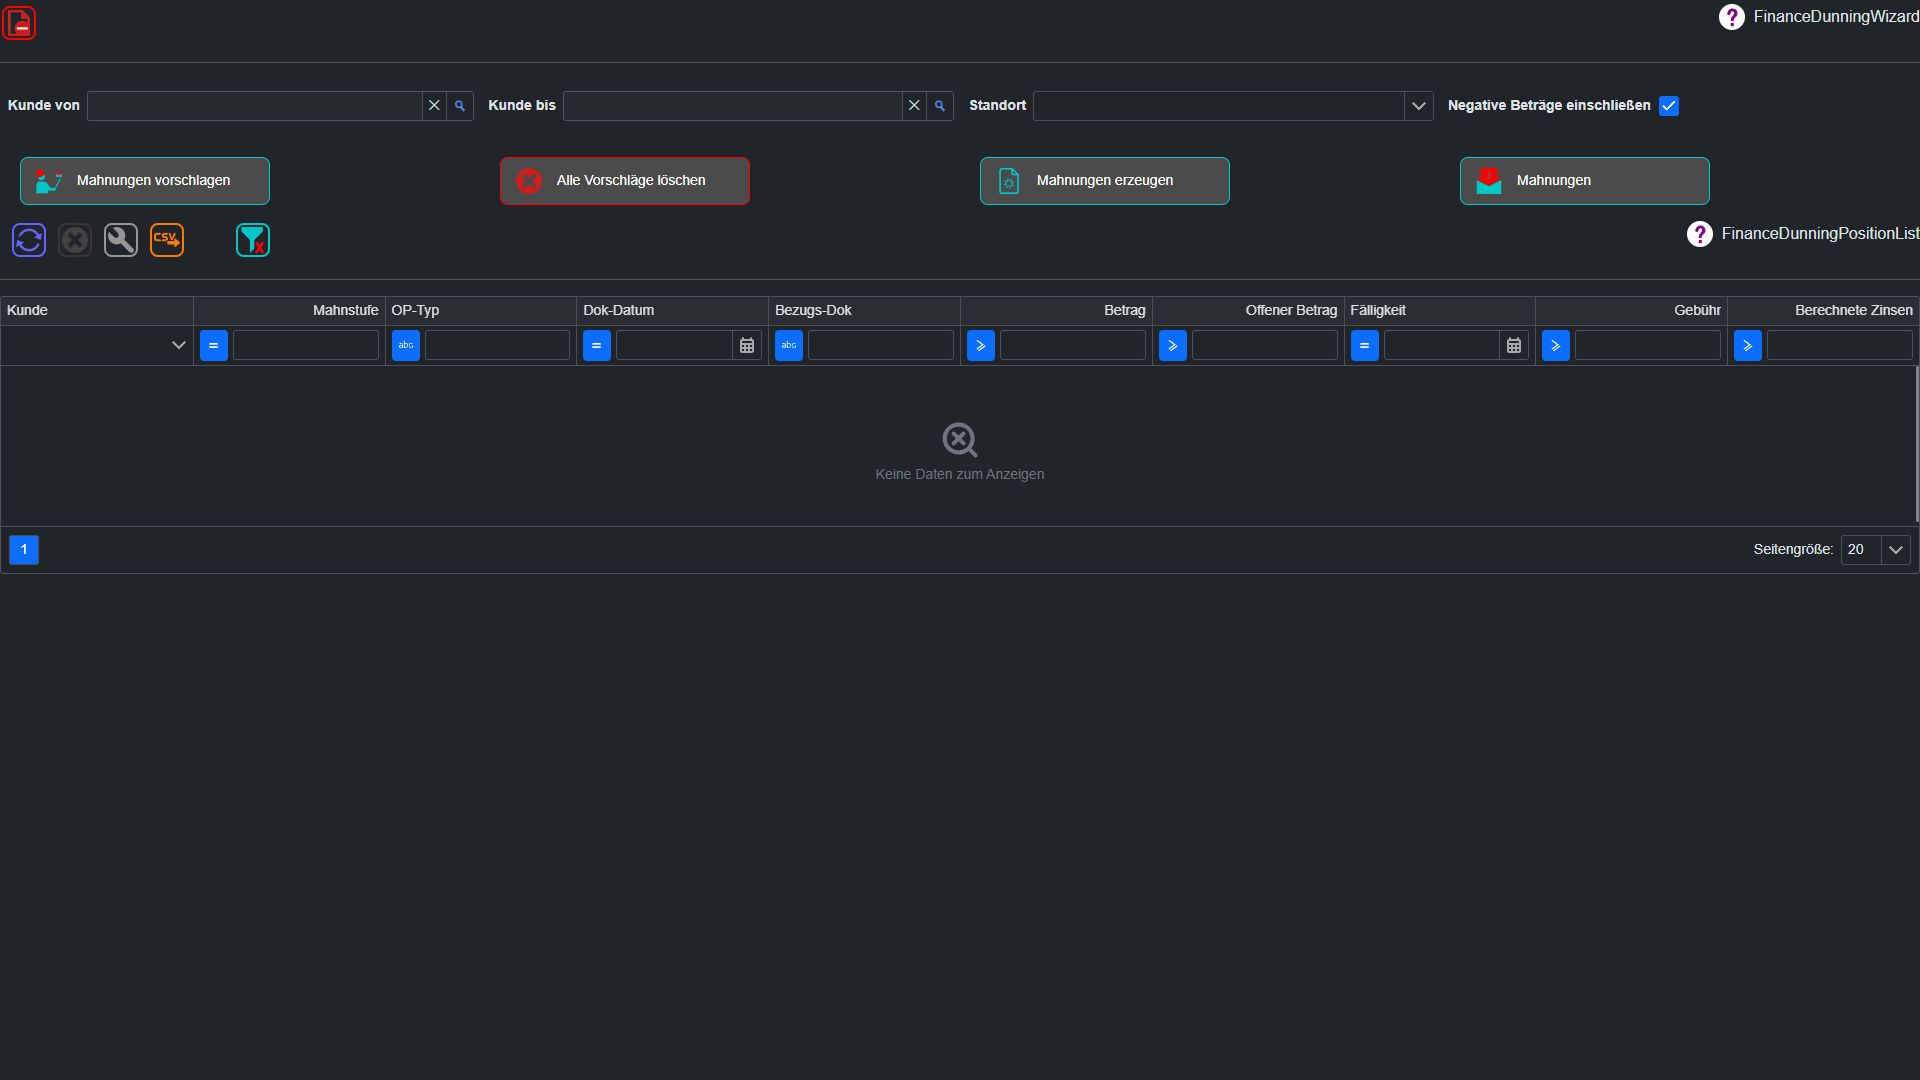This screenshot has width=1920, height=1080.
Task: Toggle Negative Beträge einschließen checkbox
Action: click(x=1669, y=106)
